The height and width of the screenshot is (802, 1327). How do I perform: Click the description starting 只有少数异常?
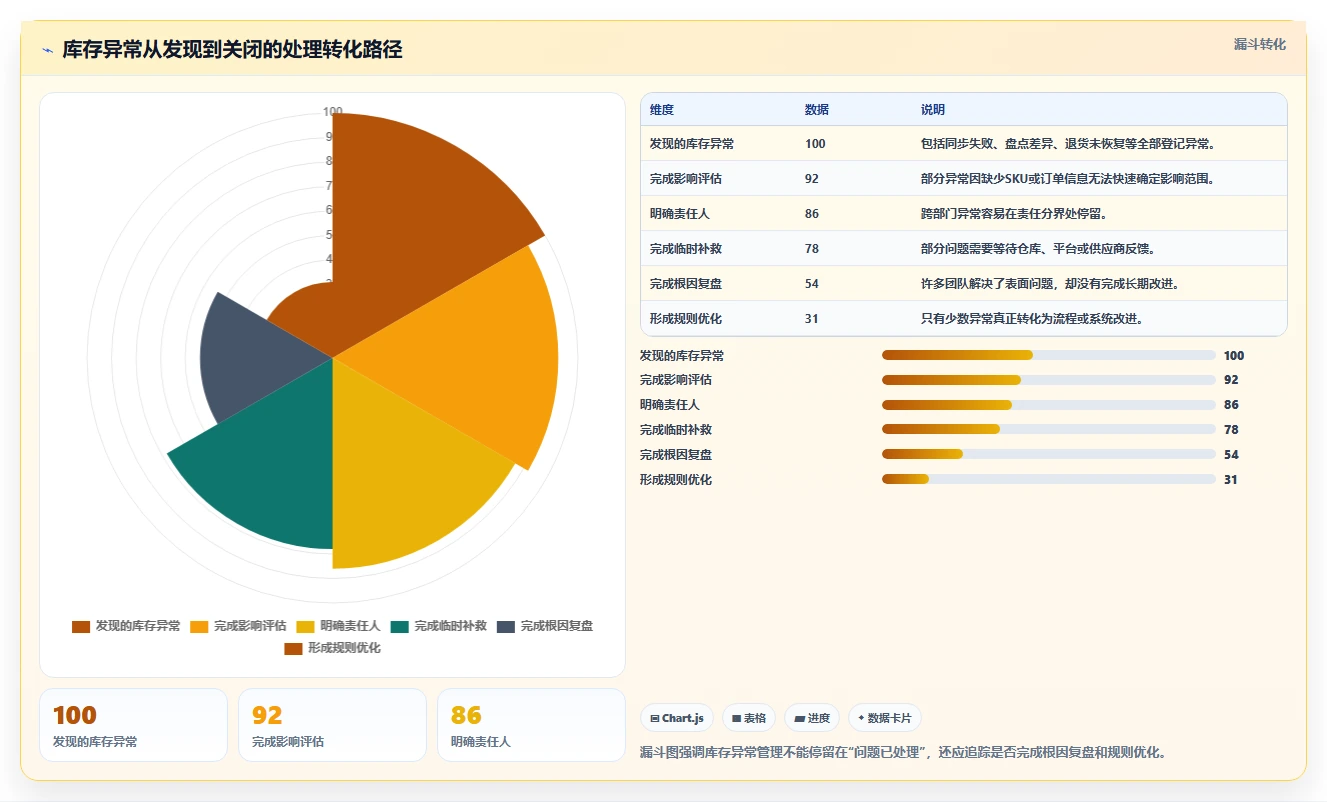pyautogui.click(x=1032, y=319)
